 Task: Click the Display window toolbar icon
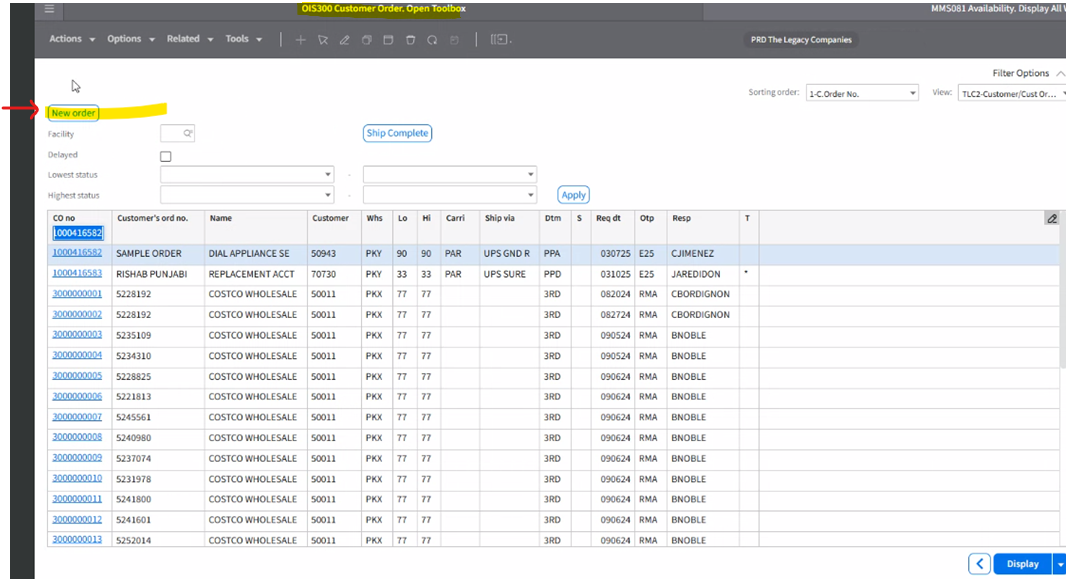(x=388, y=40)
